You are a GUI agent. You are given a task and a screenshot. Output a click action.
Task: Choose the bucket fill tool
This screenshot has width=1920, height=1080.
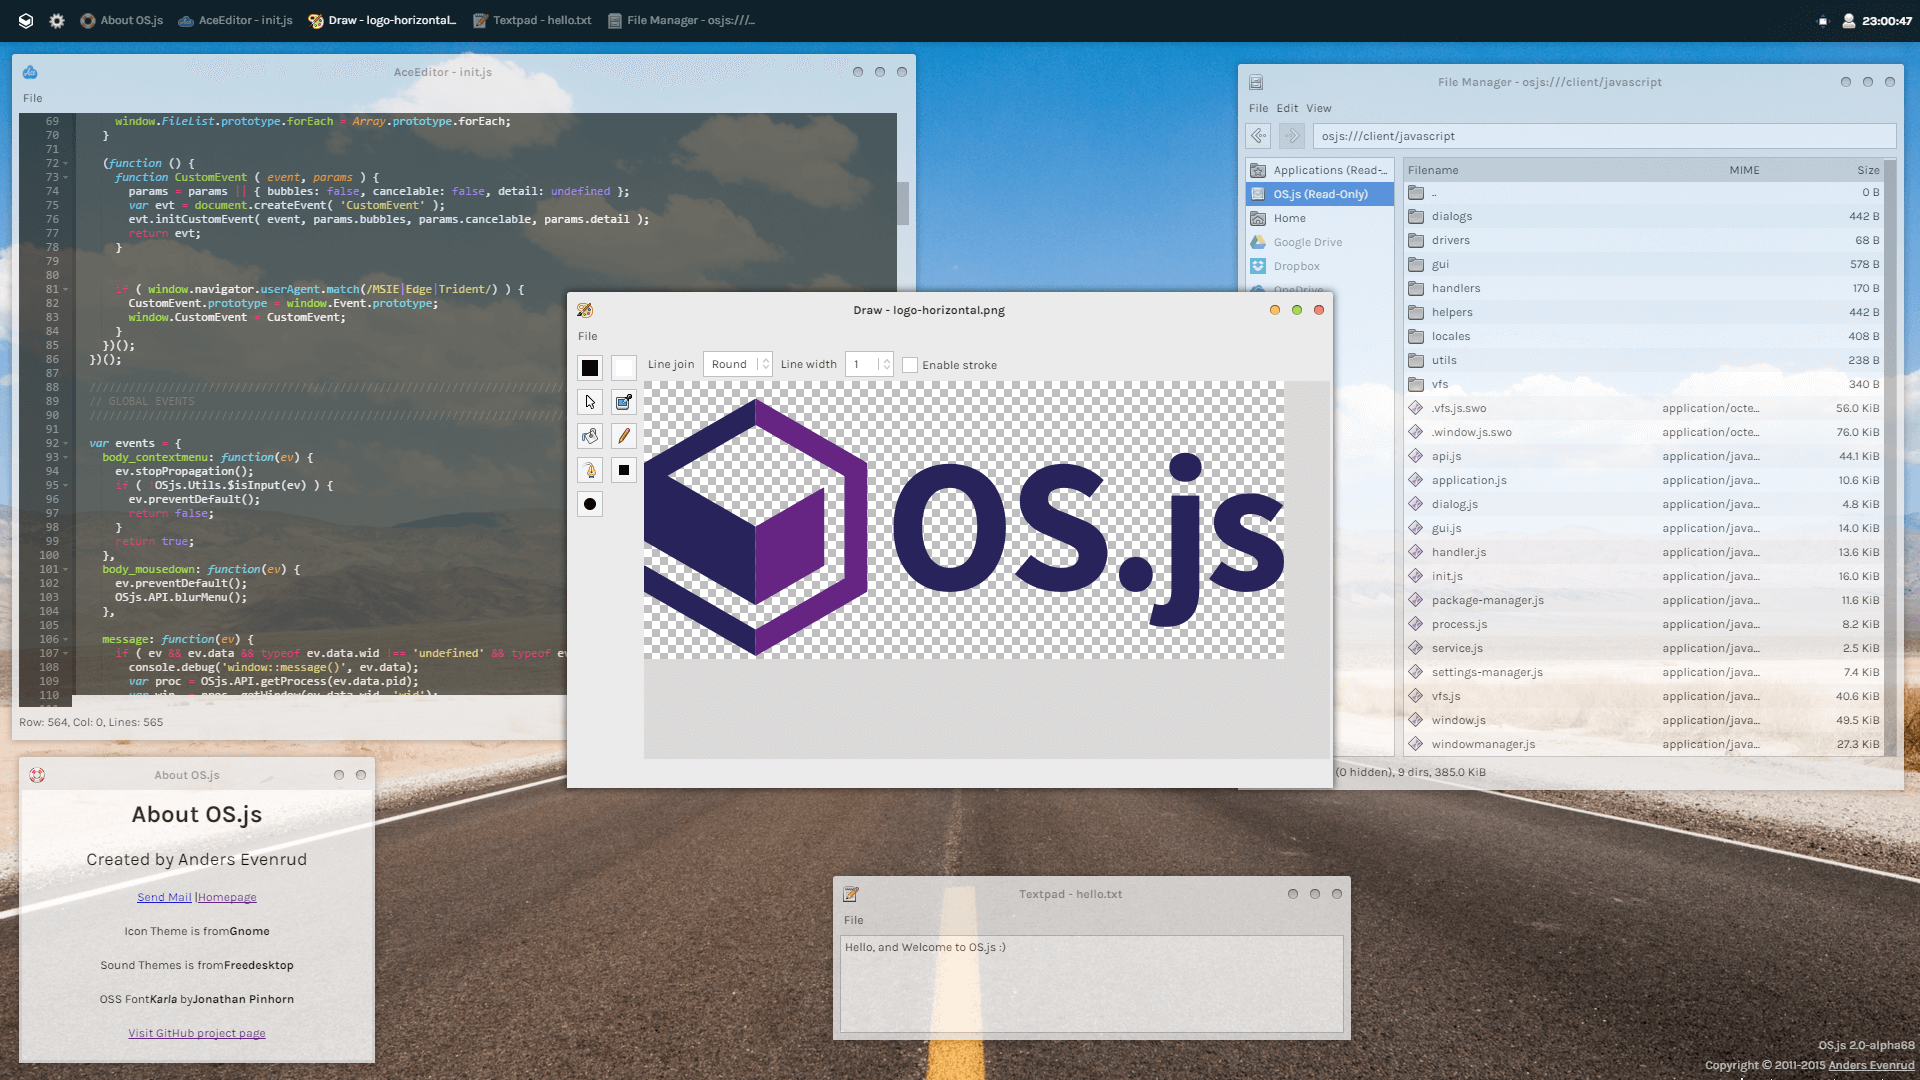[590, 436]
